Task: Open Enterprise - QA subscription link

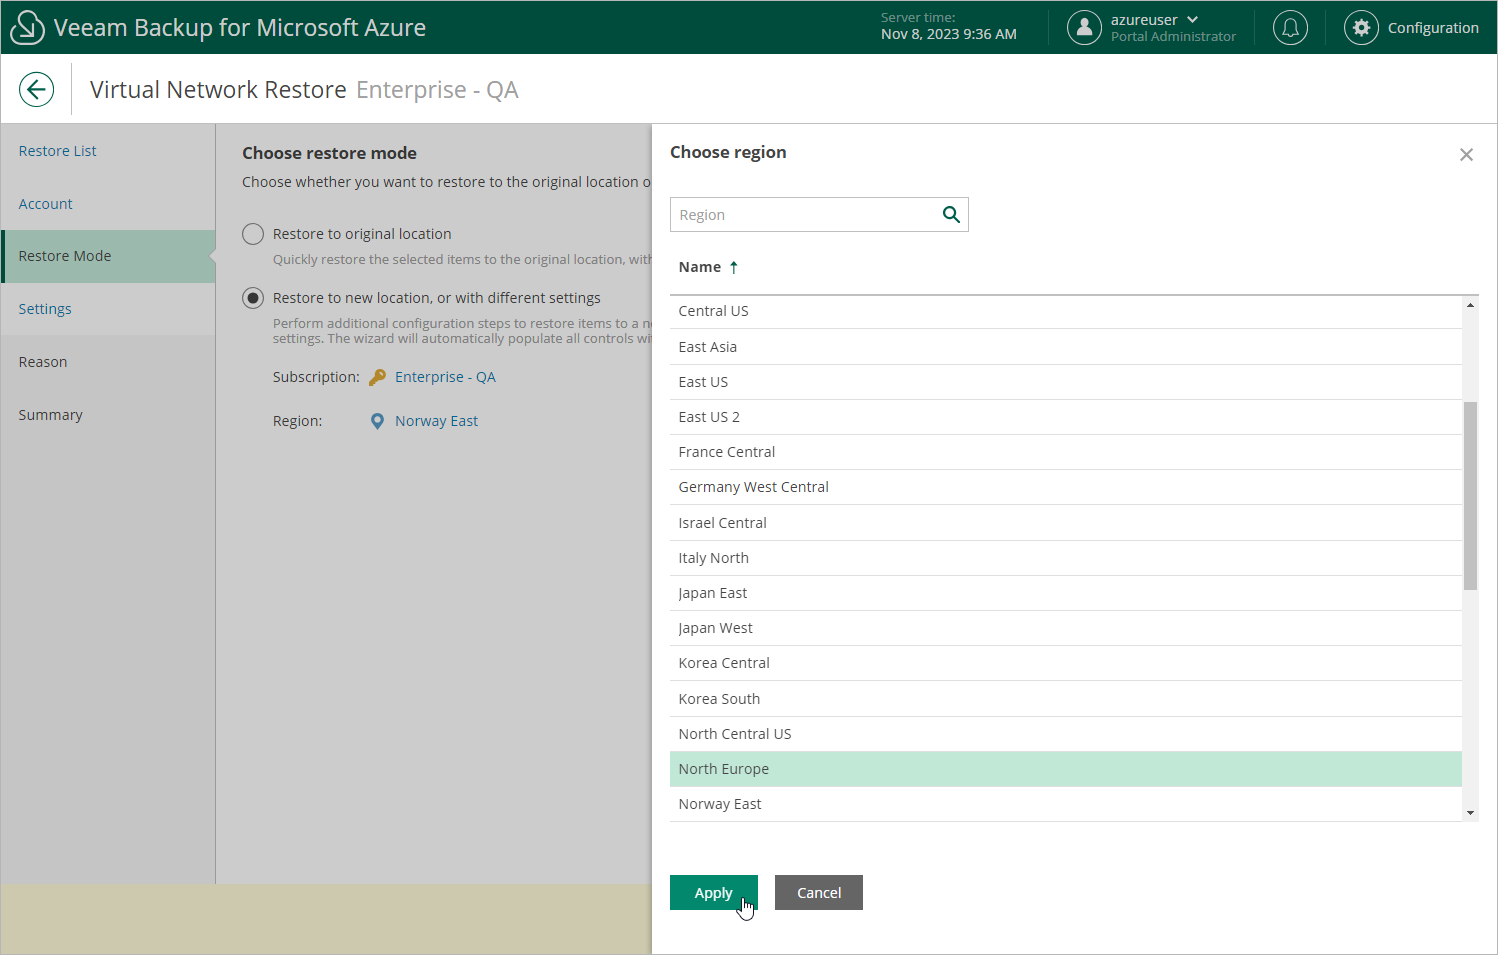Action: point(445,377)
